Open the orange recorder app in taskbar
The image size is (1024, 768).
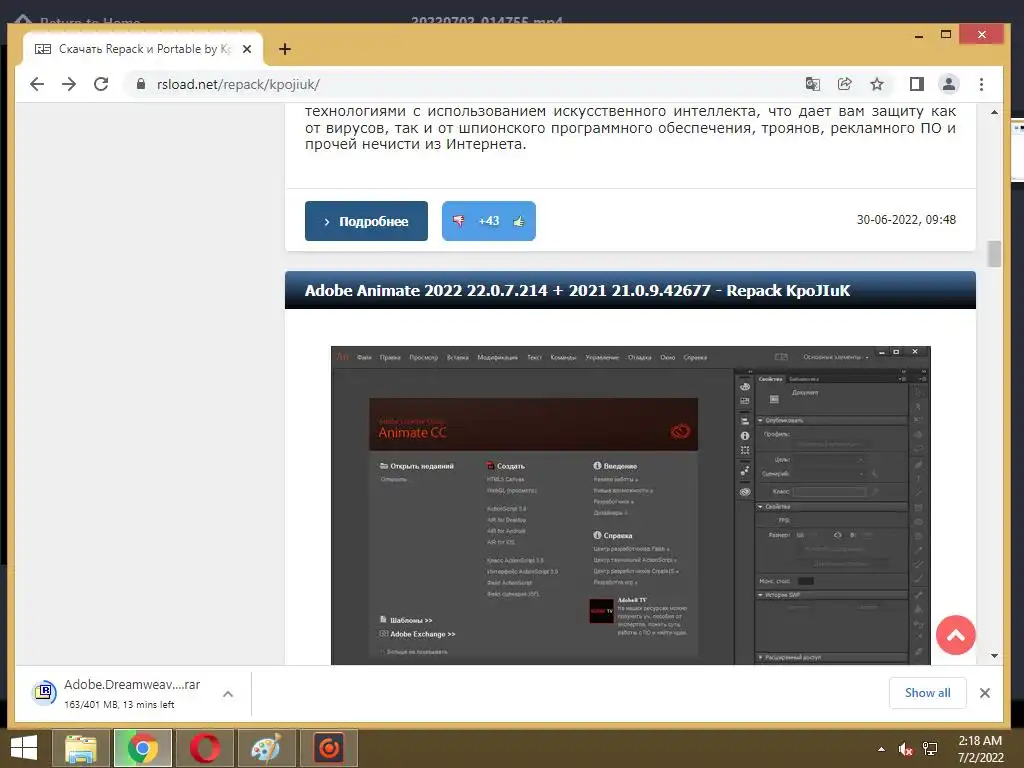pyautogui.click(x=328, y=748)
